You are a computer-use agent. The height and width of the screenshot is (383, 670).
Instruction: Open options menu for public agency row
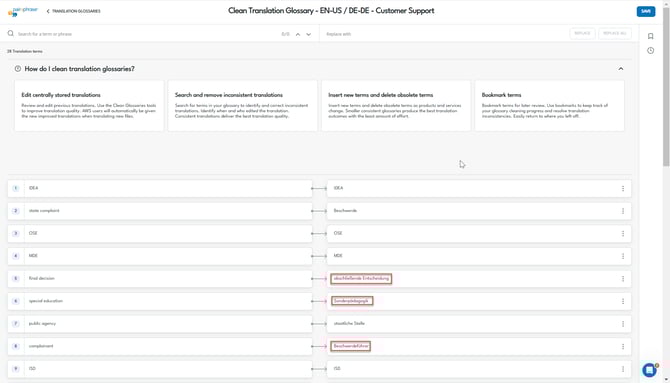coord(623,324)
